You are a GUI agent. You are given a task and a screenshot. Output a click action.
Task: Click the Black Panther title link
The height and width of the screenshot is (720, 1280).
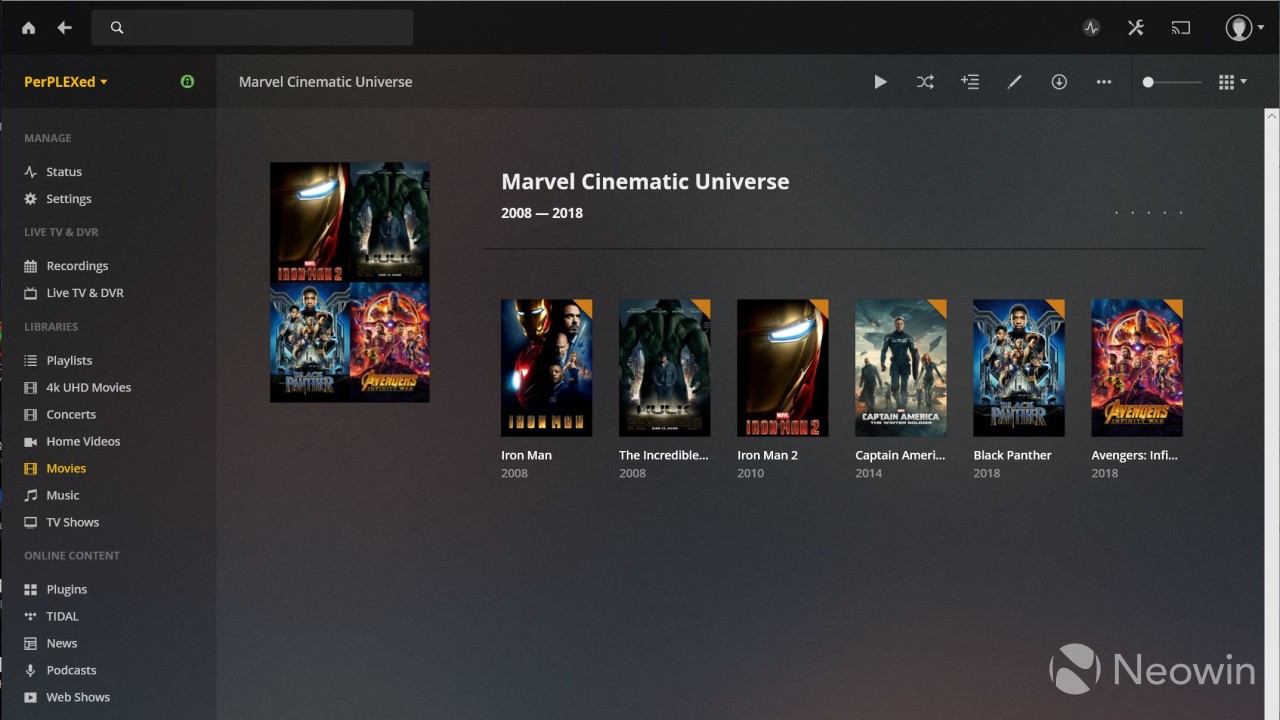click(1012, 455)
